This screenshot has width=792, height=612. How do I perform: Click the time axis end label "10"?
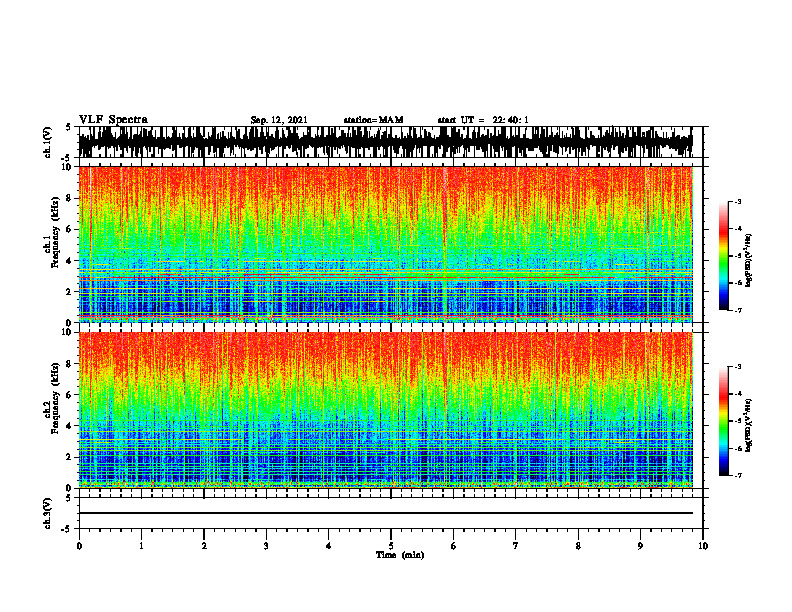tap(703, 546)
